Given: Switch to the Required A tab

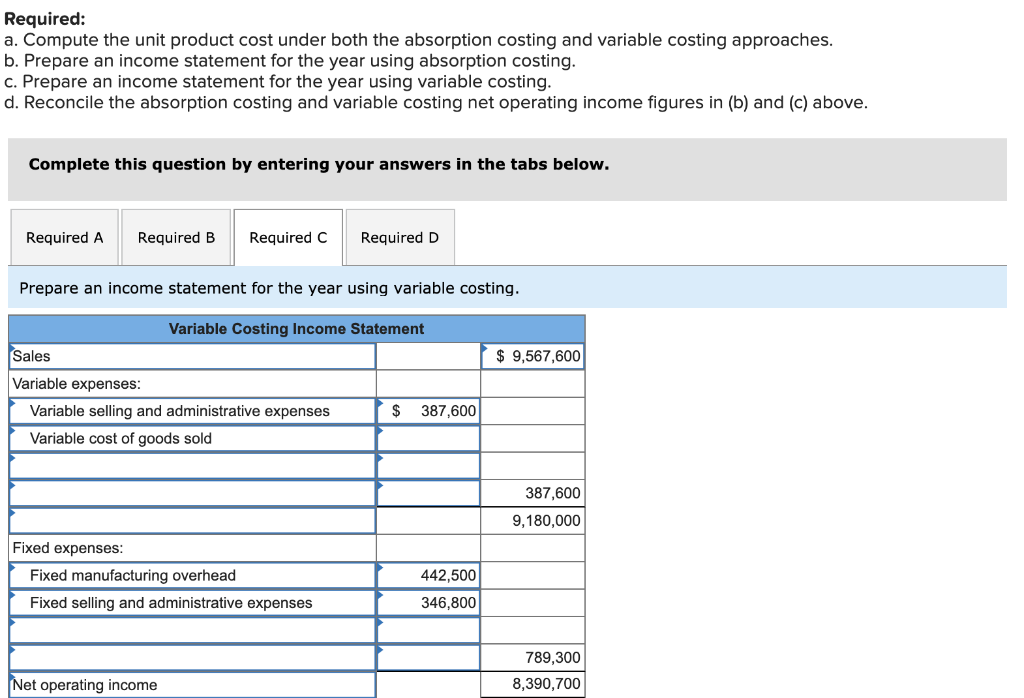Looking at the screenshot, I should tap(63, 237).
